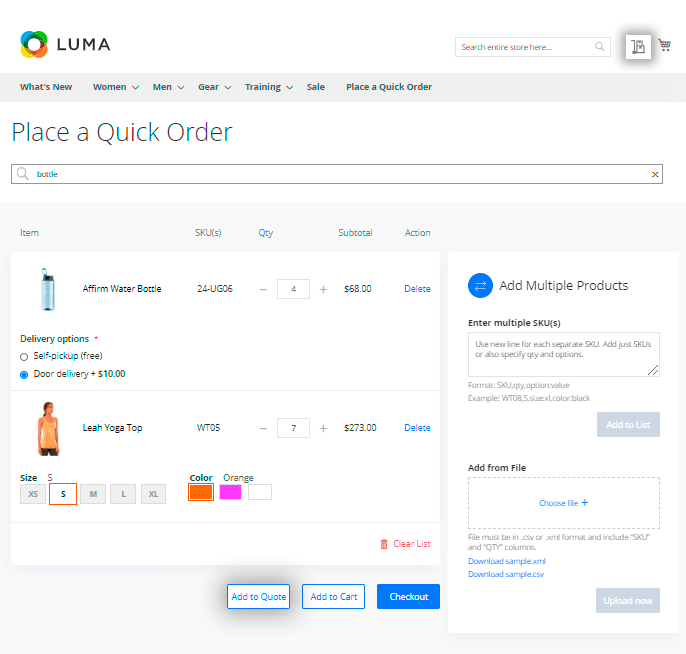Increase Affirm Water Bottle quantity with plus
The image size is (686, 654).
click(323, 289)
